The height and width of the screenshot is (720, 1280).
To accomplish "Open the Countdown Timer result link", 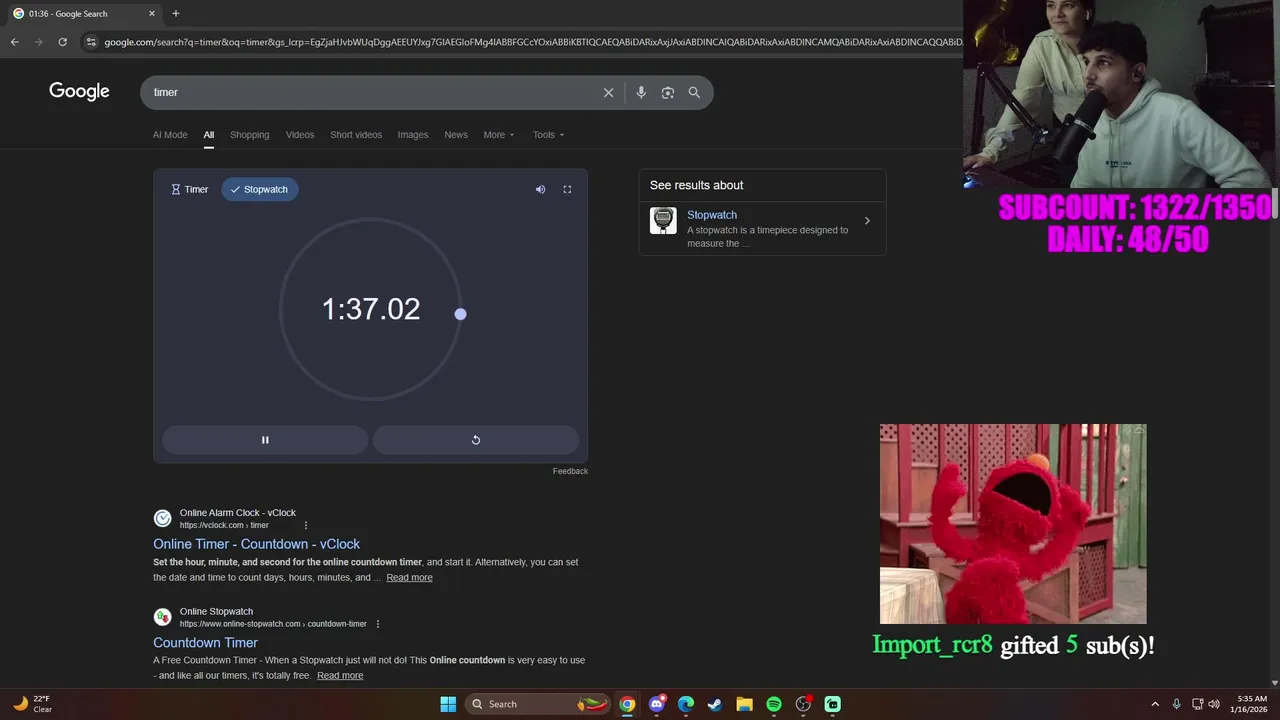I will coord(205,643).
